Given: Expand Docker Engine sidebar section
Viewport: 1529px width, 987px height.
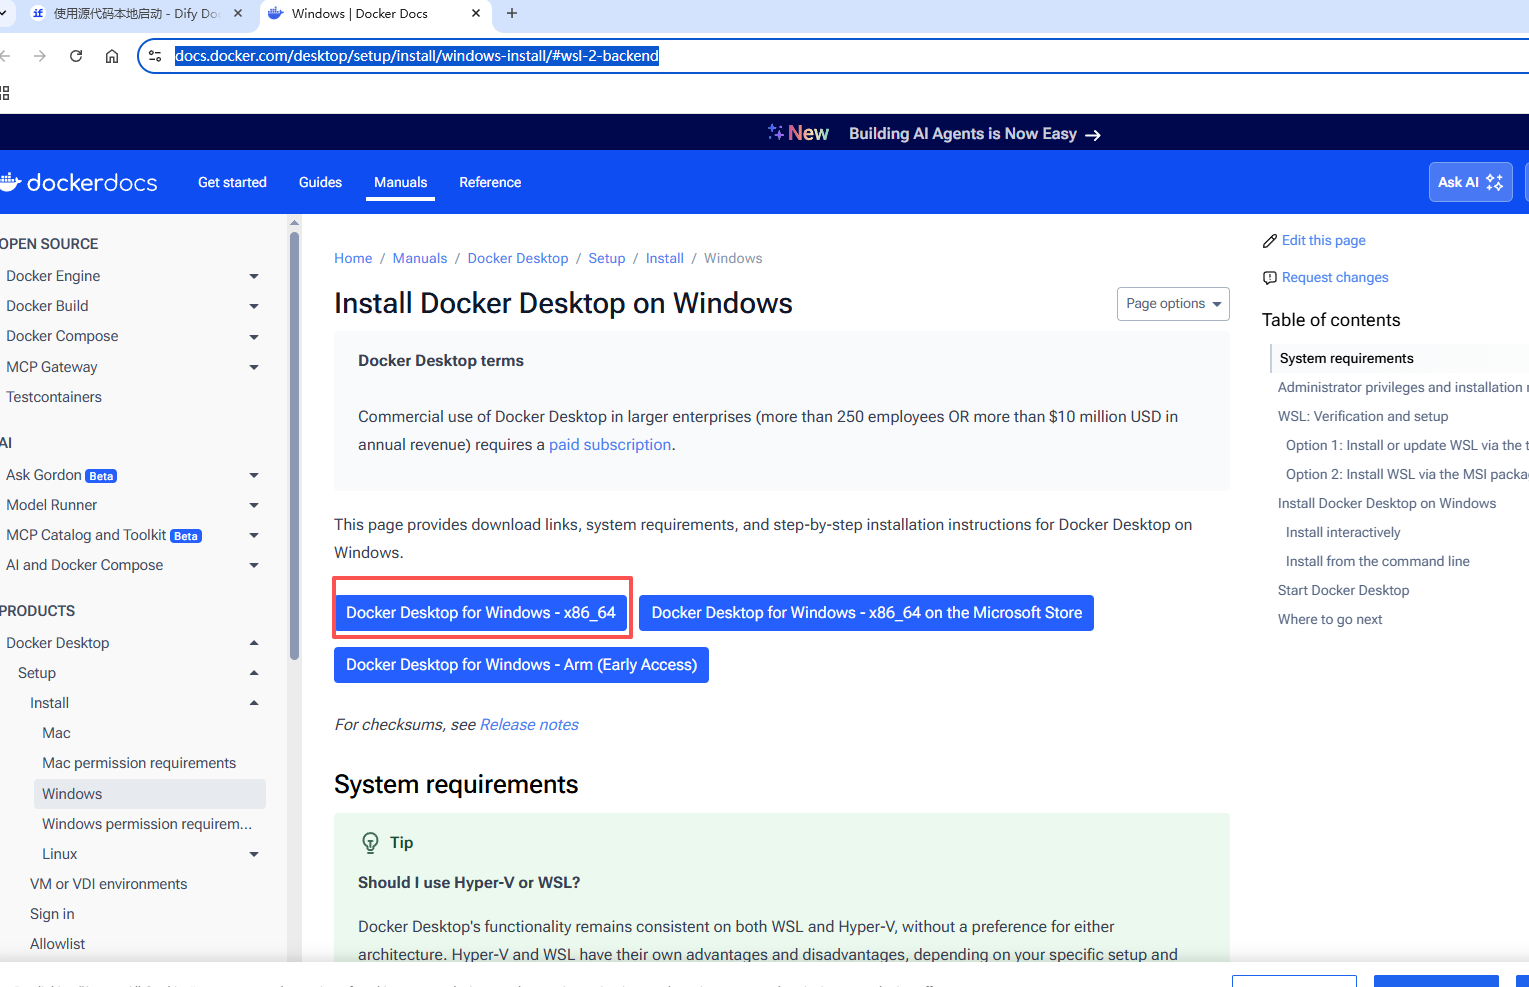Looking at the screenshot, I should (x=254, y=276).
